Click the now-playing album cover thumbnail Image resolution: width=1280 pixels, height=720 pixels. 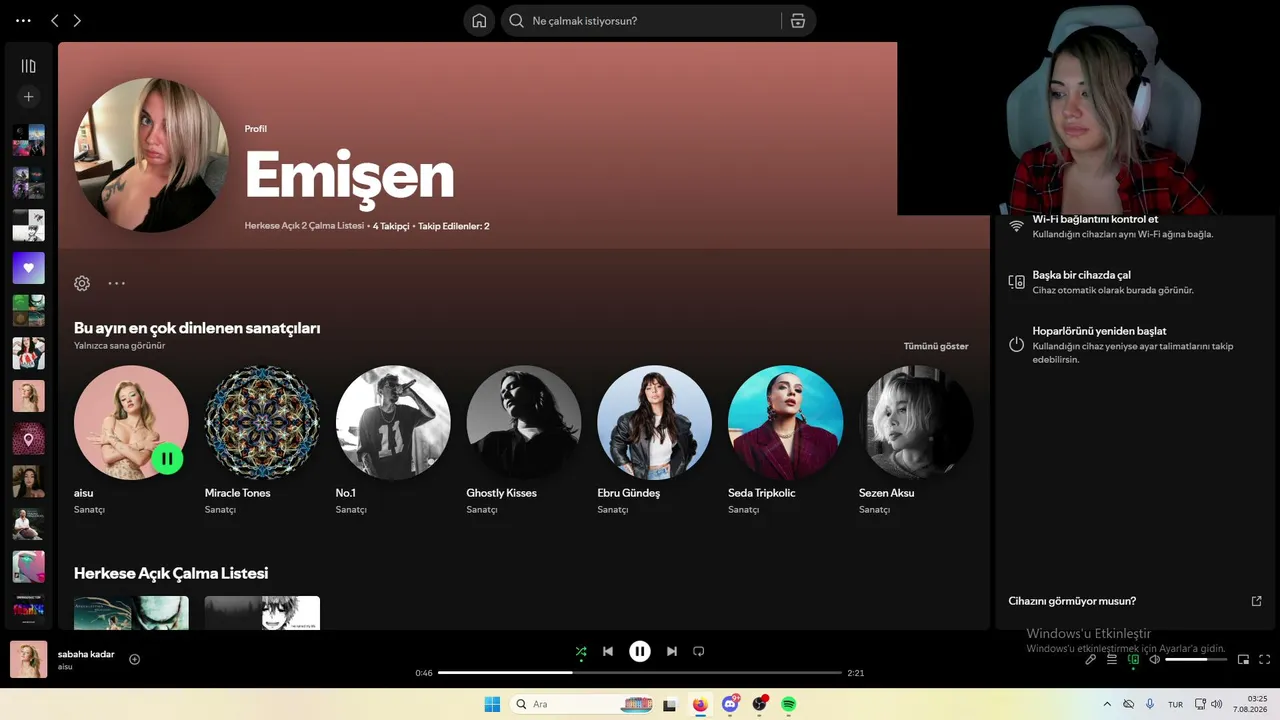click(x=29, y=660)
